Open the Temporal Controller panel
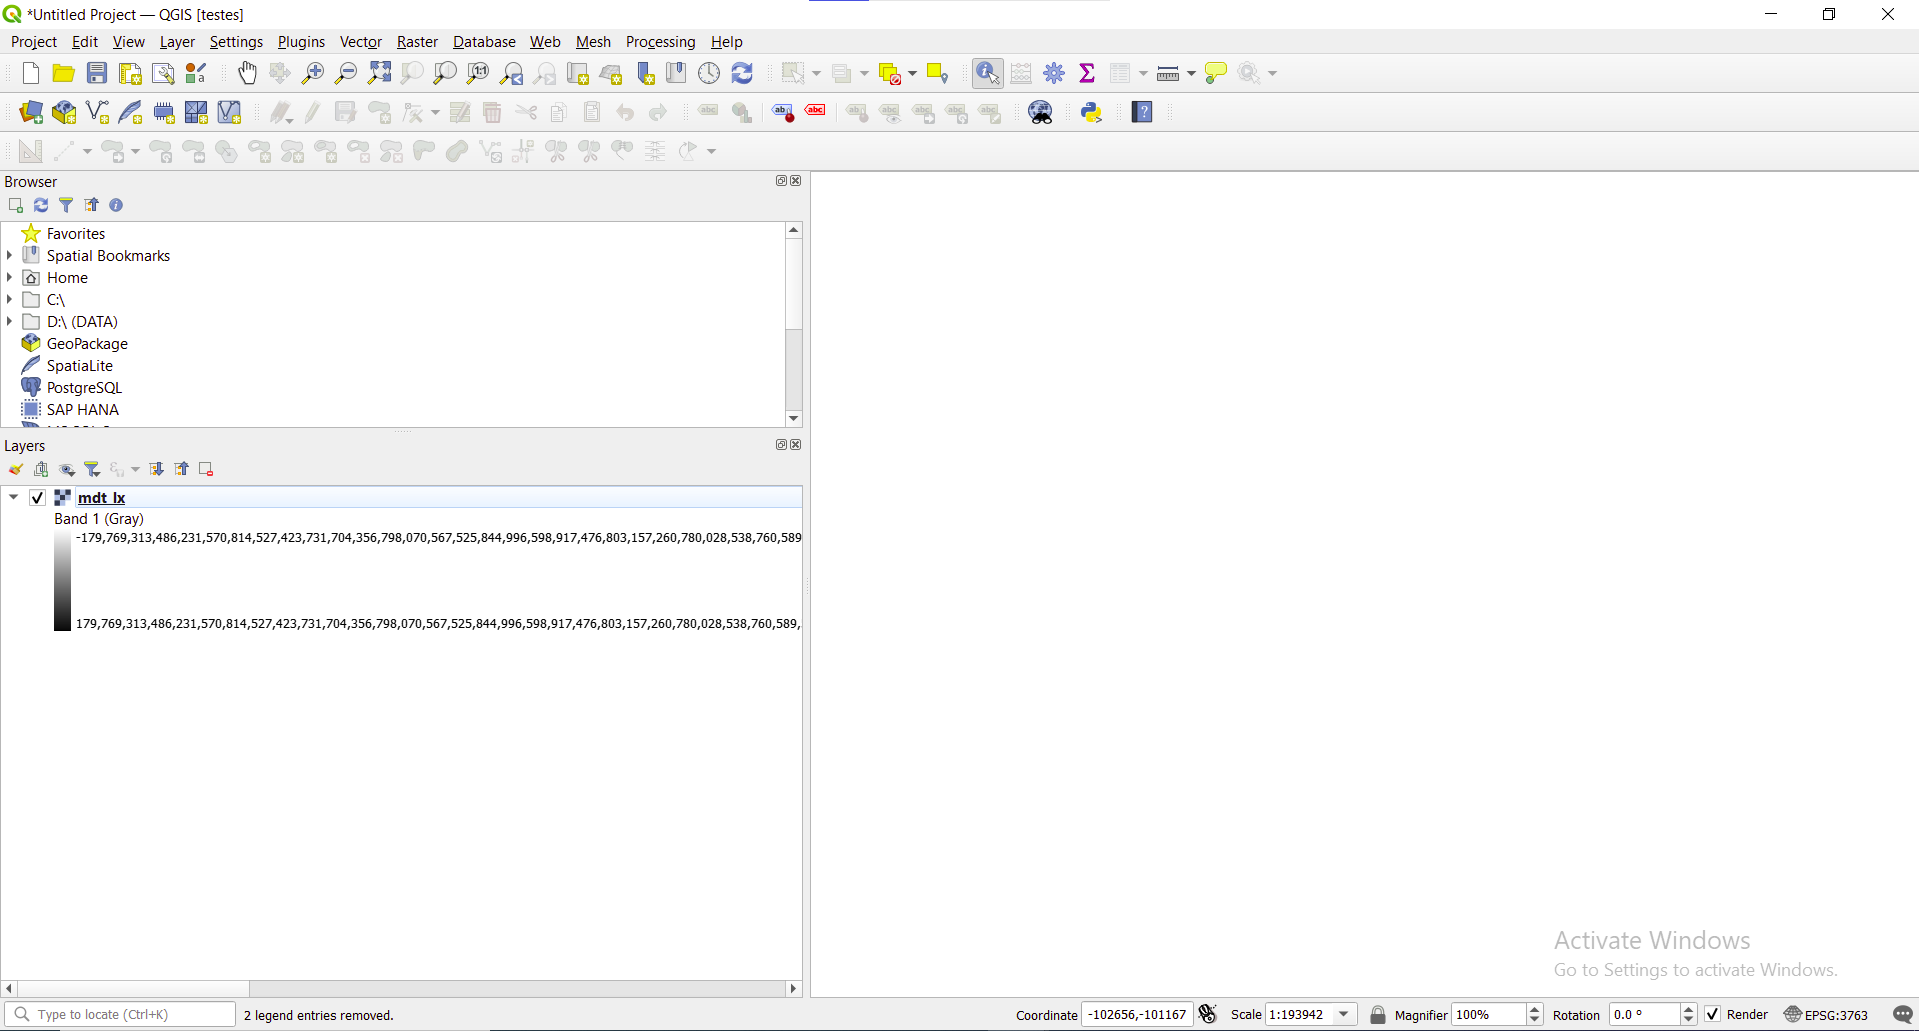Viewport: 1919px width, 1031px height. click(709, 73)
